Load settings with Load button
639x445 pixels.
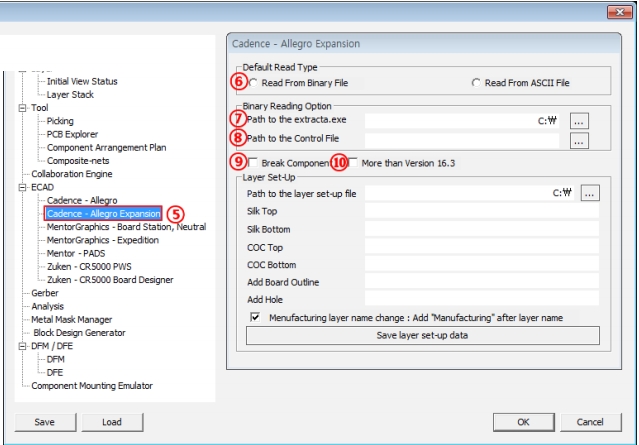112,422
